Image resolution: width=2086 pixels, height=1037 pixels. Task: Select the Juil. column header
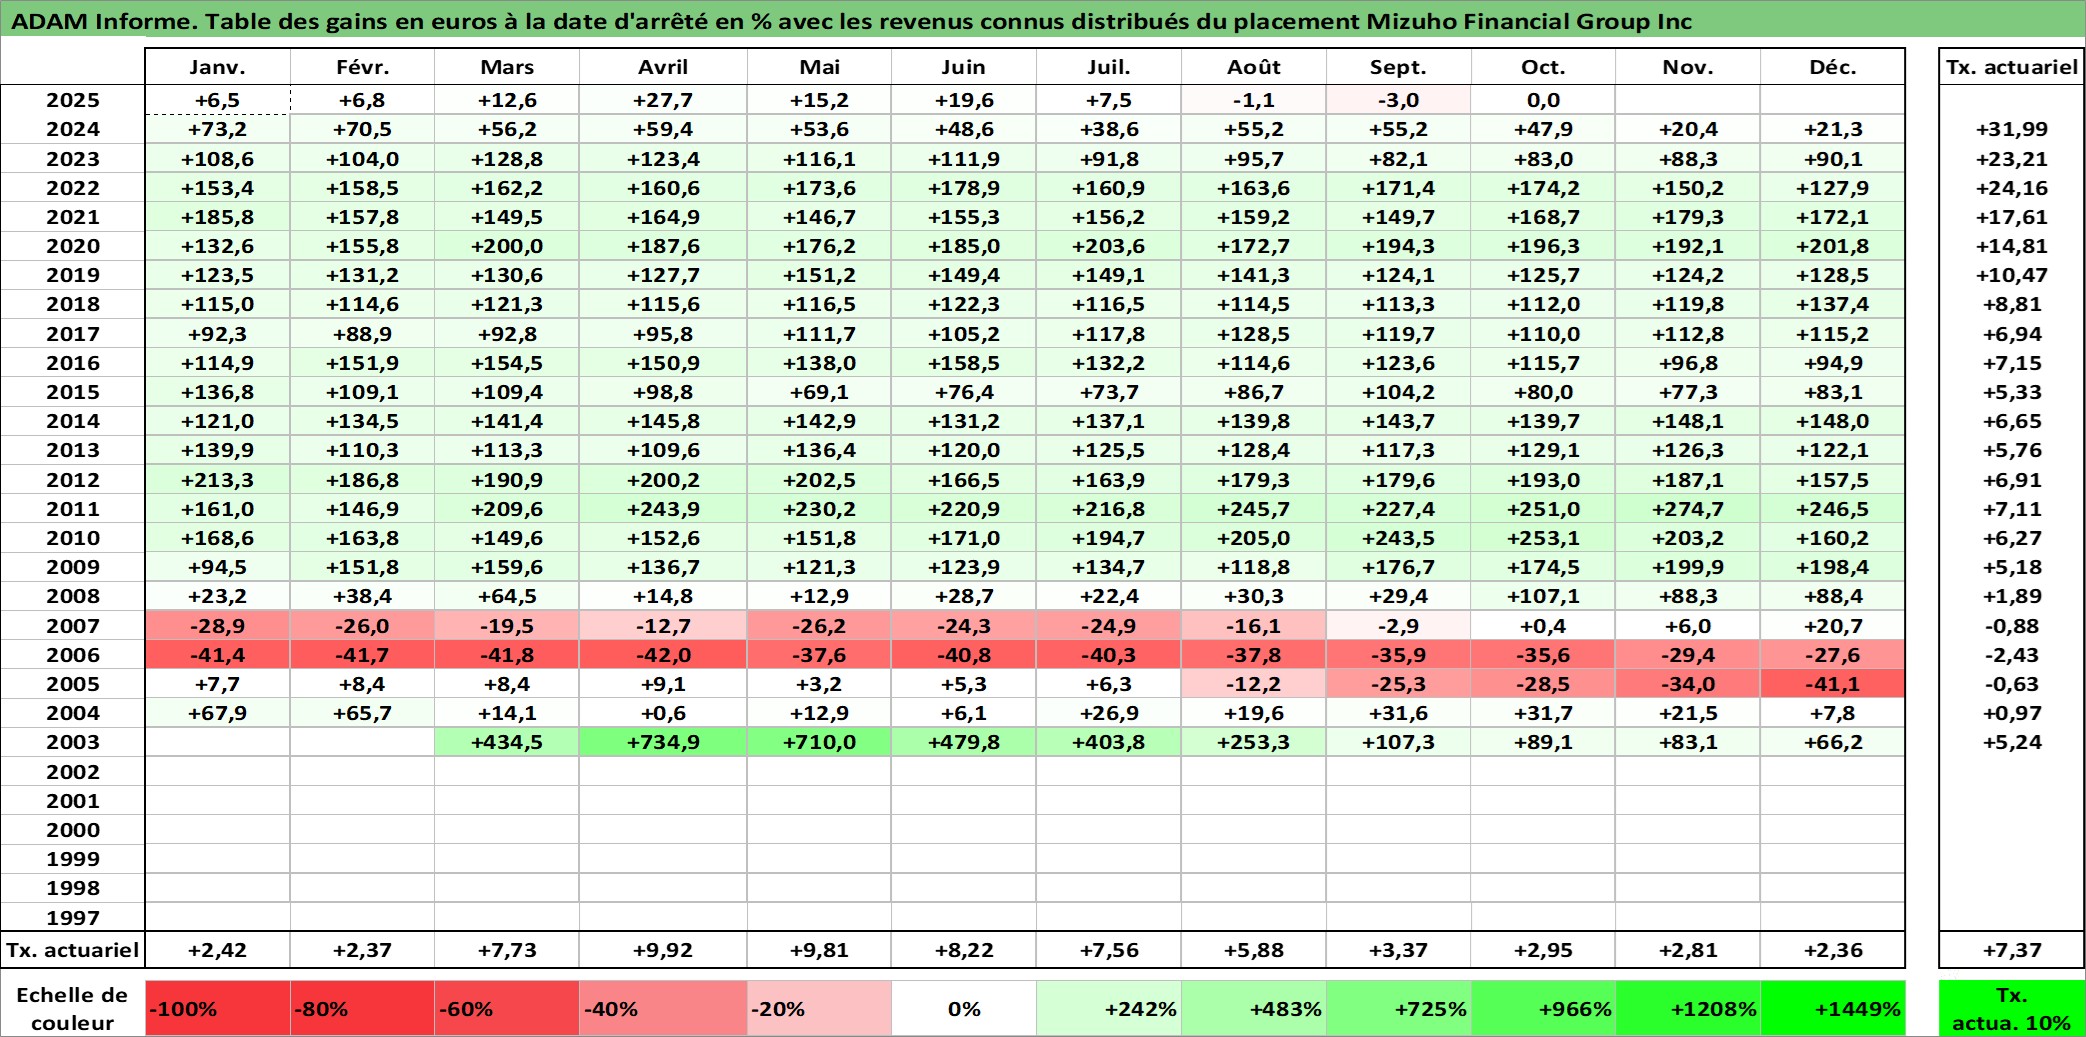coord(1109,67)
